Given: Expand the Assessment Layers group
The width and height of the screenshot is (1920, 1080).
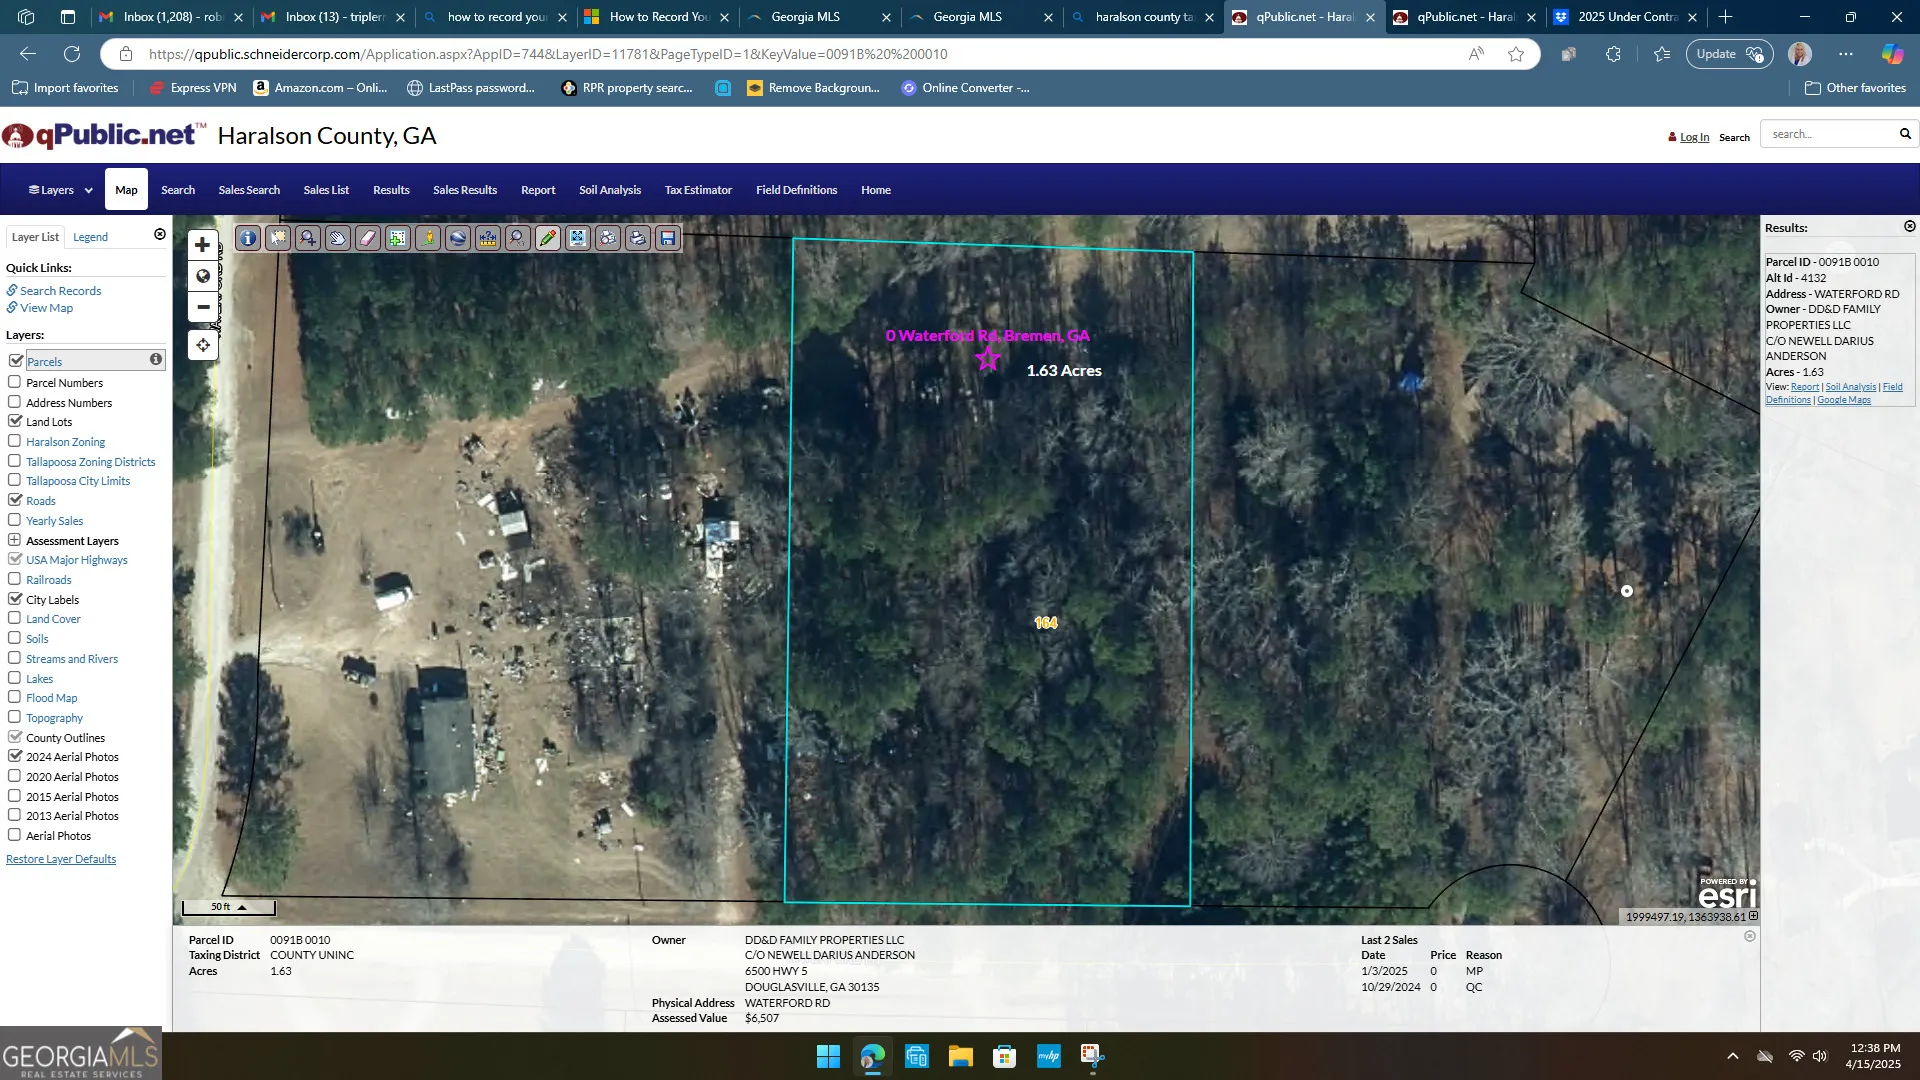Looking at the screenshot, I should (x=15, y=540).
